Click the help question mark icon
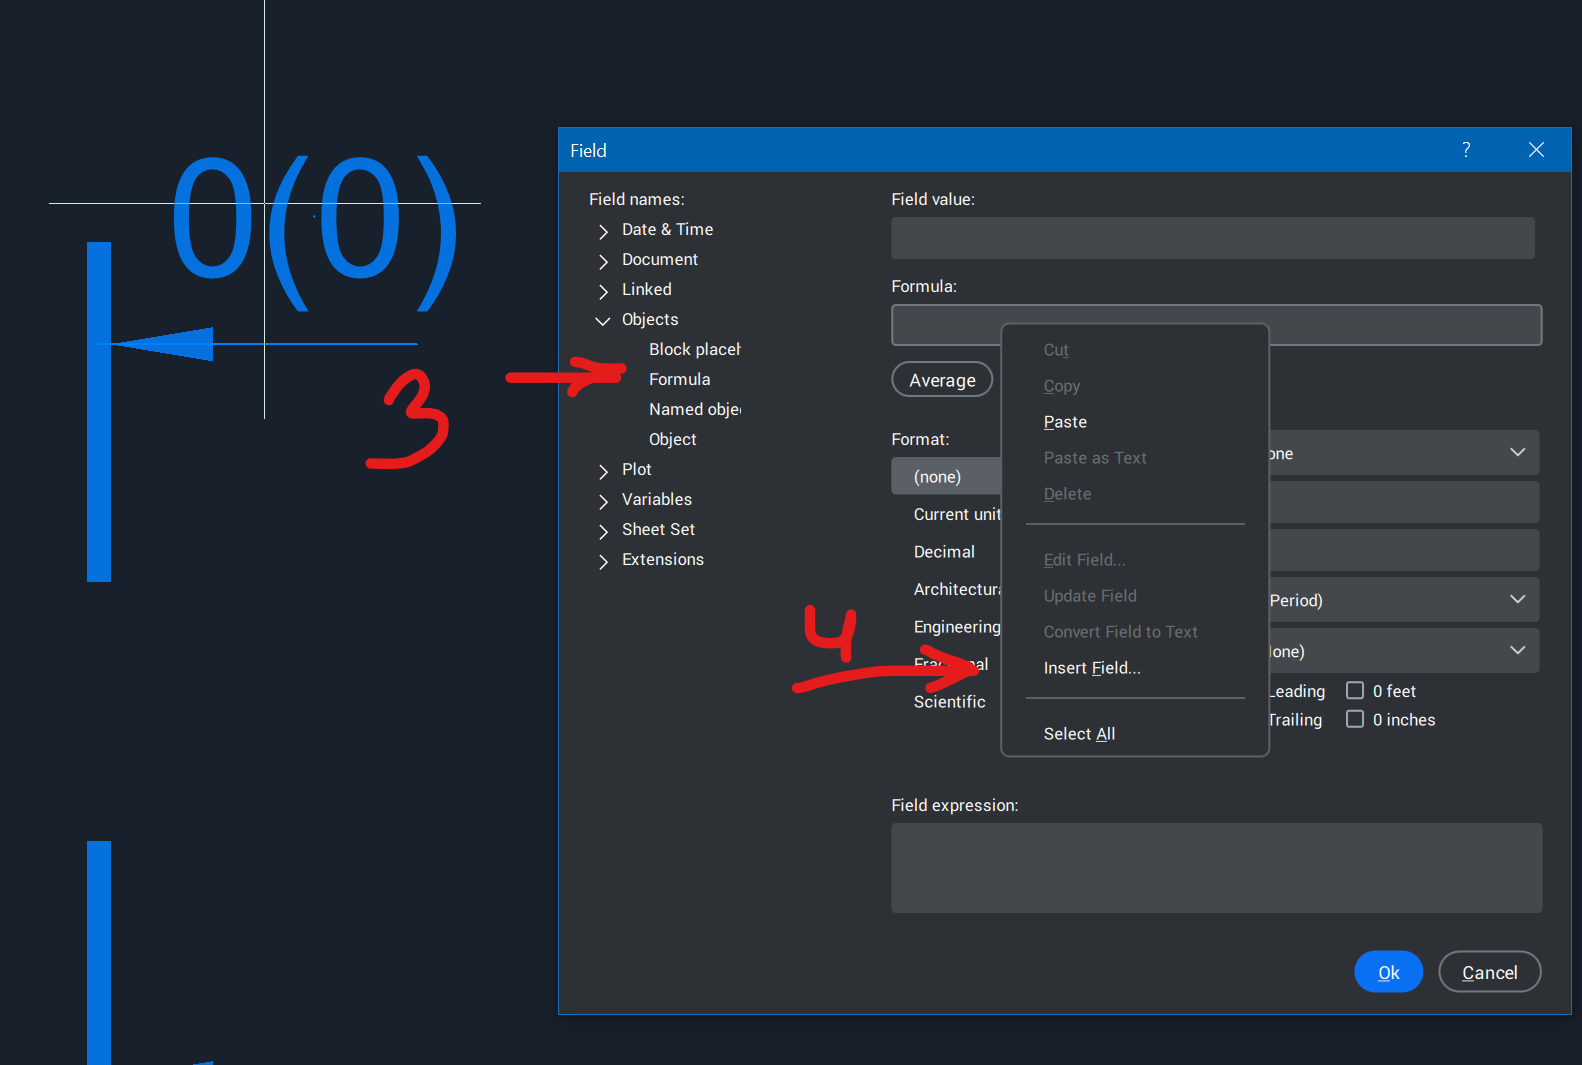Viewport: 1582px width, 1065px height. tap(1466, 150)
